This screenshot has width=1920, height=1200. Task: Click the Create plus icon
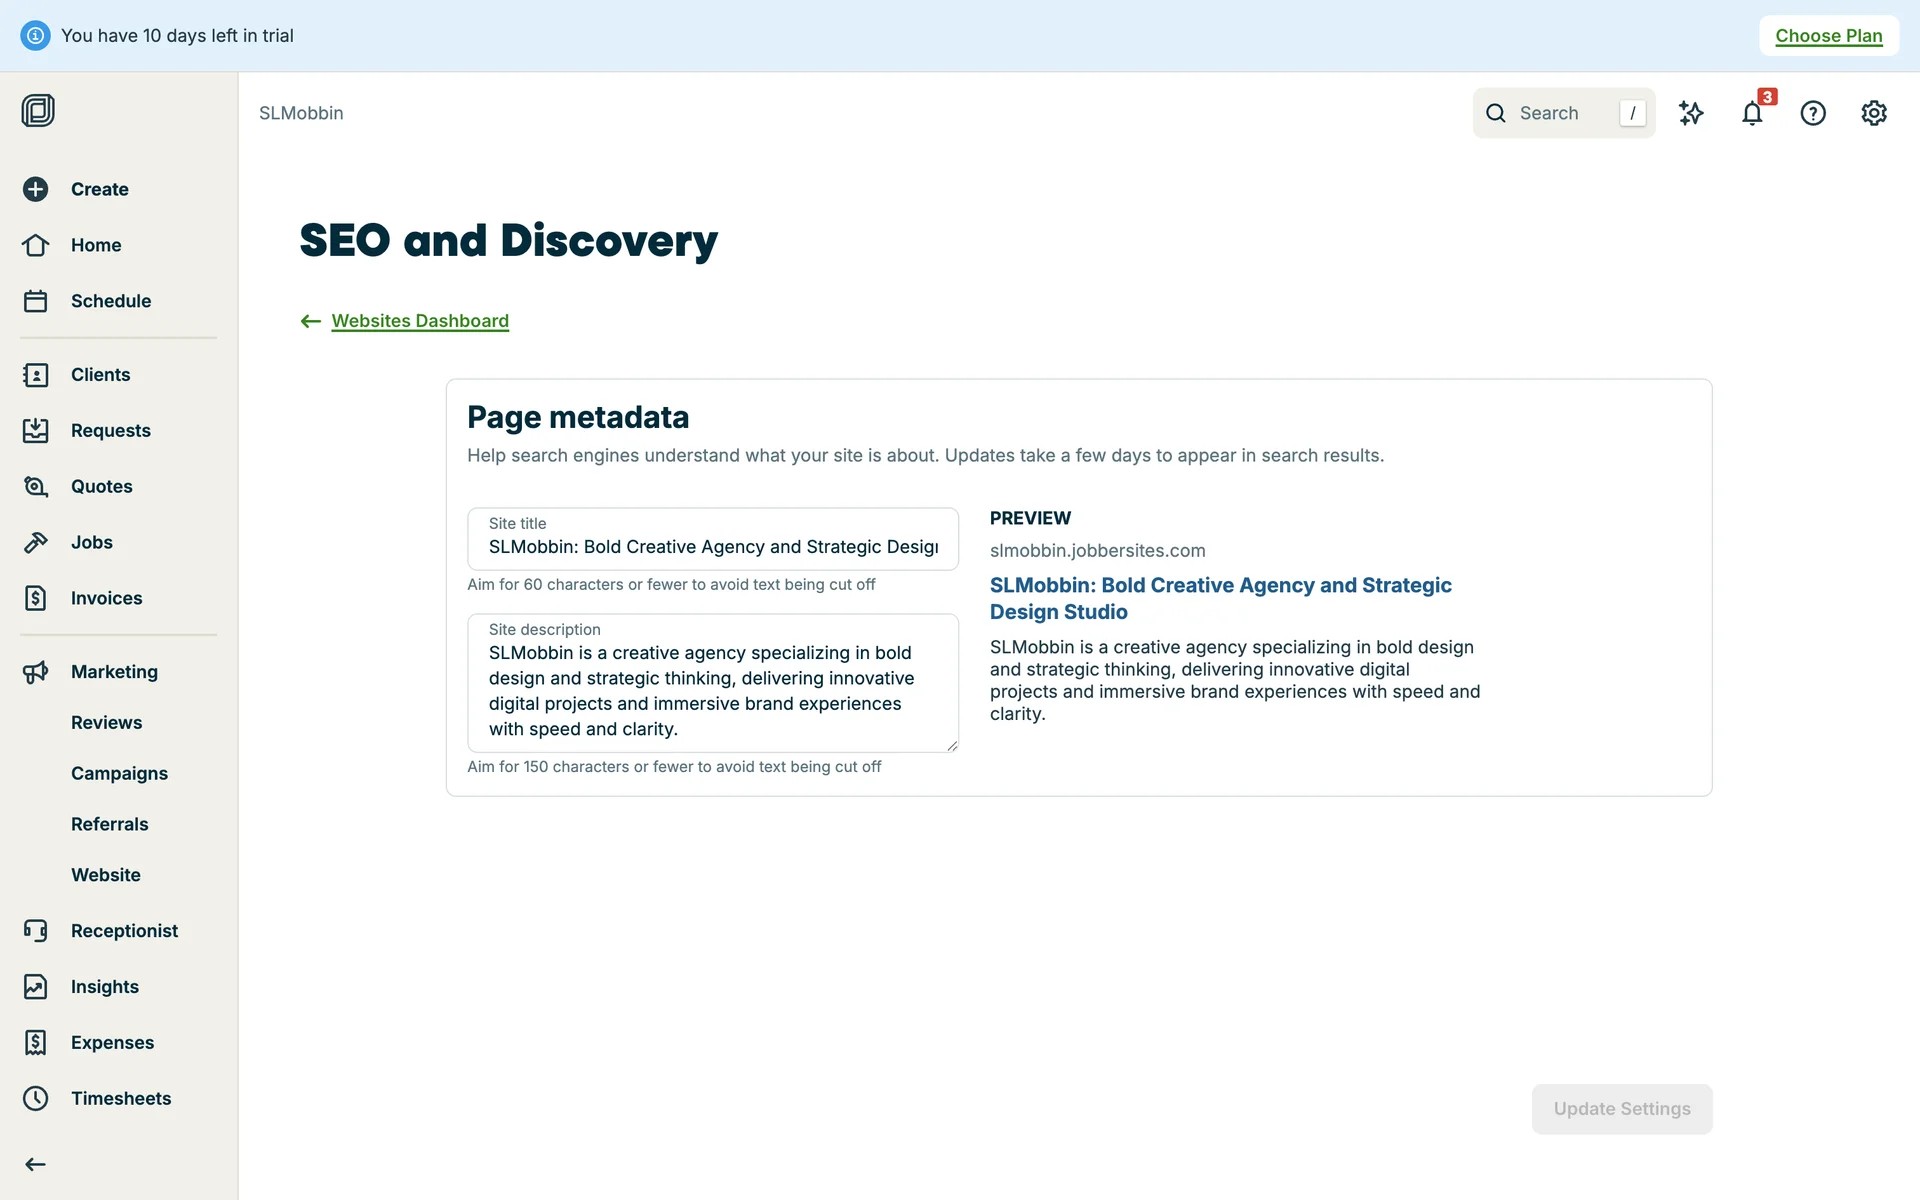click(x=36, y=189)
